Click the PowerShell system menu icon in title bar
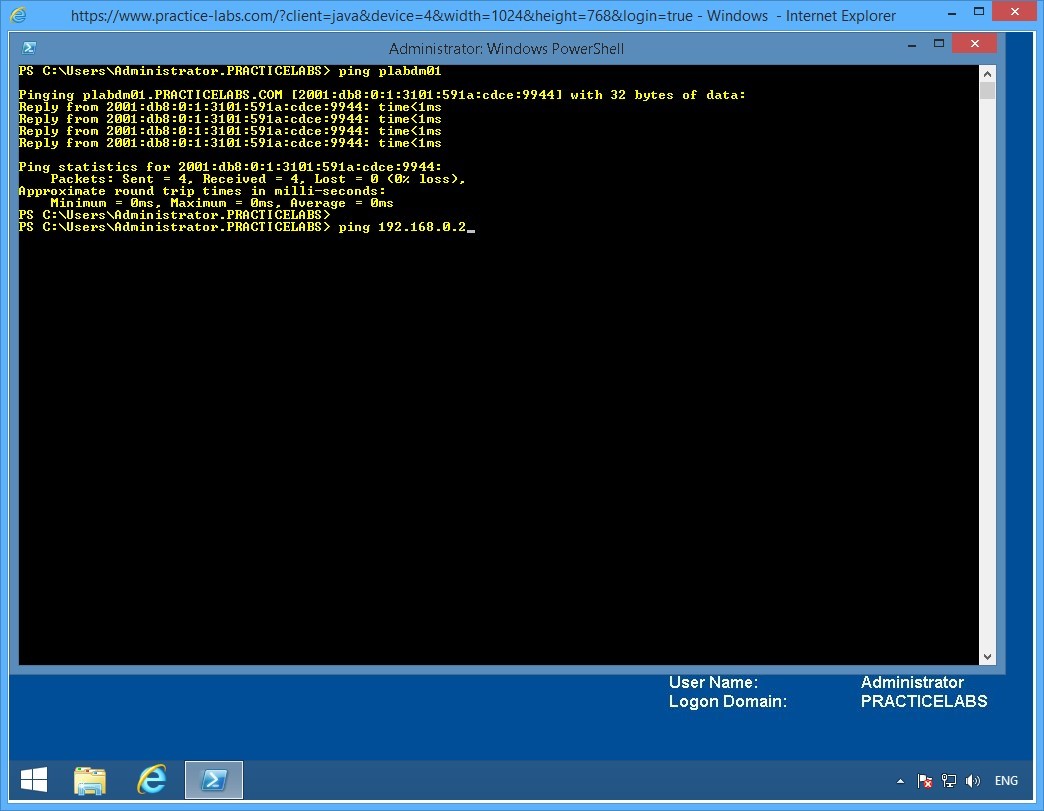1044x811 pixels. (29, 47)
